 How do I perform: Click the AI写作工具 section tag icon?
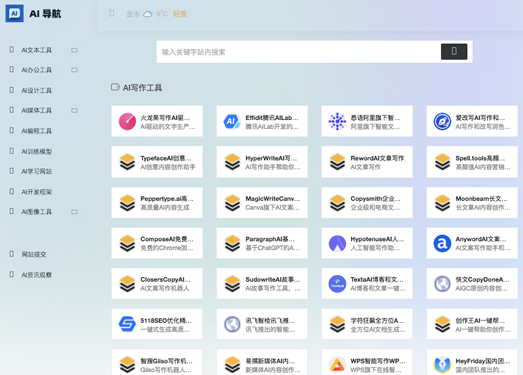115,87
